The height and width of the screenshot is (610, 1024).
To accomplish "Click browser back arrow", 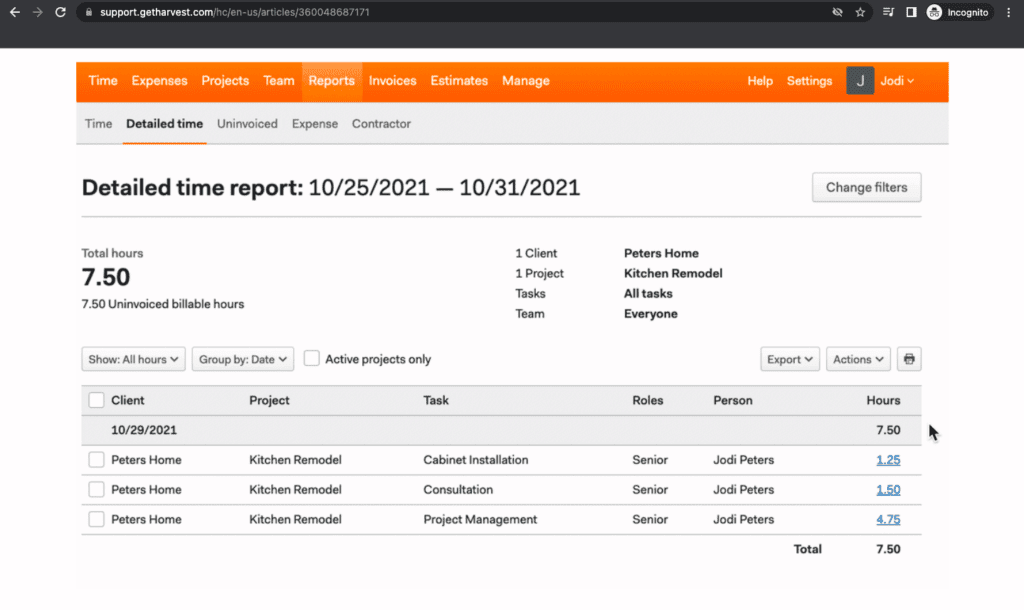I will tap(14, 12).
